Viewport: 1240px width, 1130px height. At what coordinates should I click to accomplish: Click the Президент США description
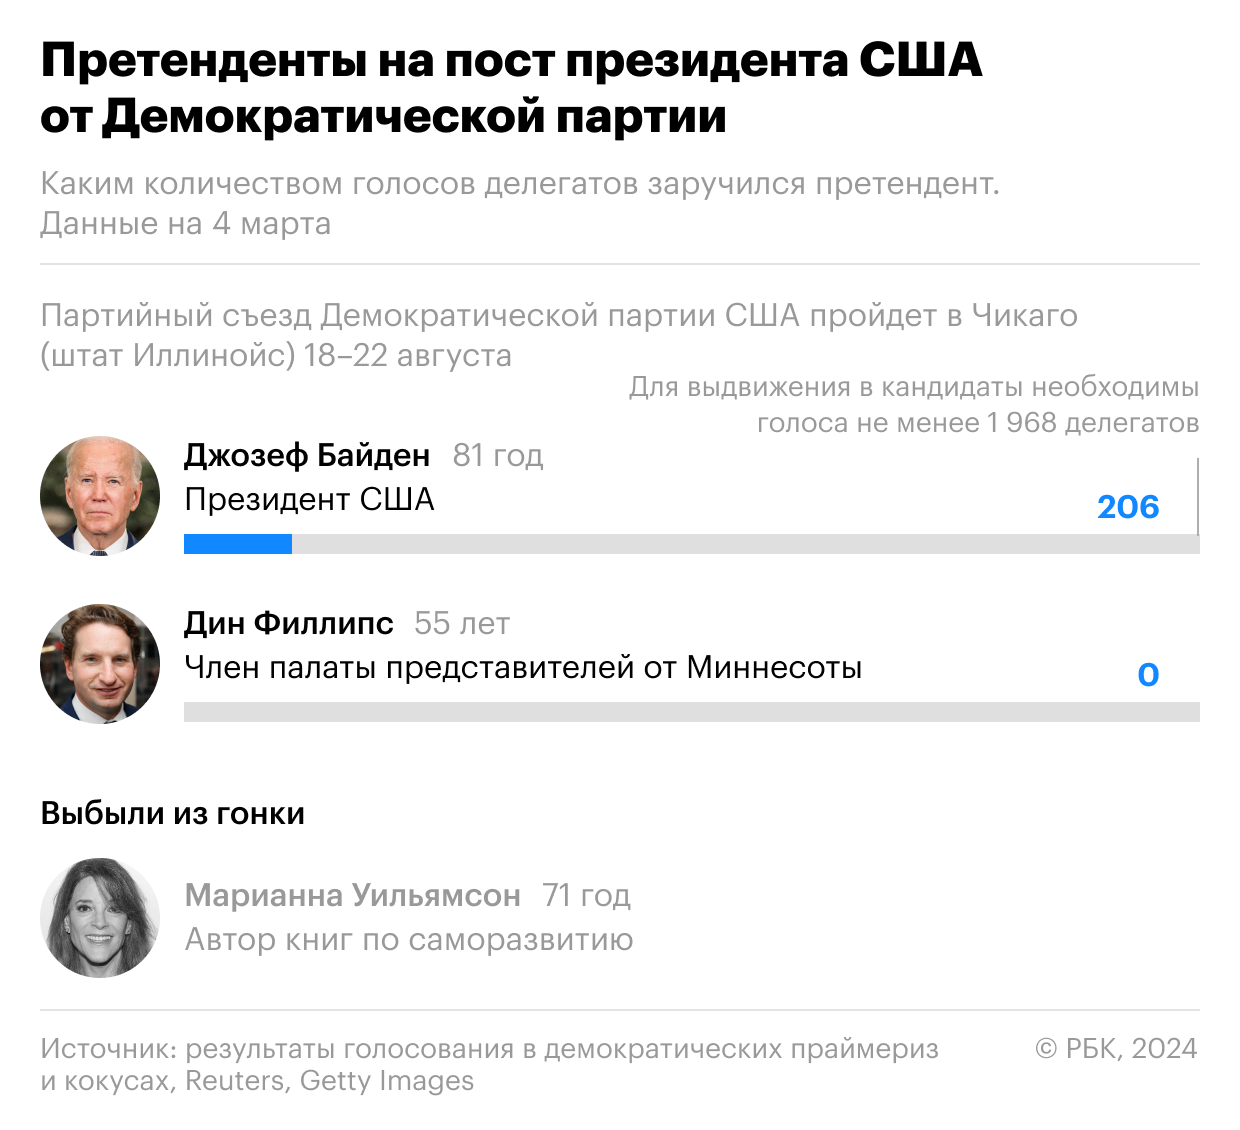(309, 499)
